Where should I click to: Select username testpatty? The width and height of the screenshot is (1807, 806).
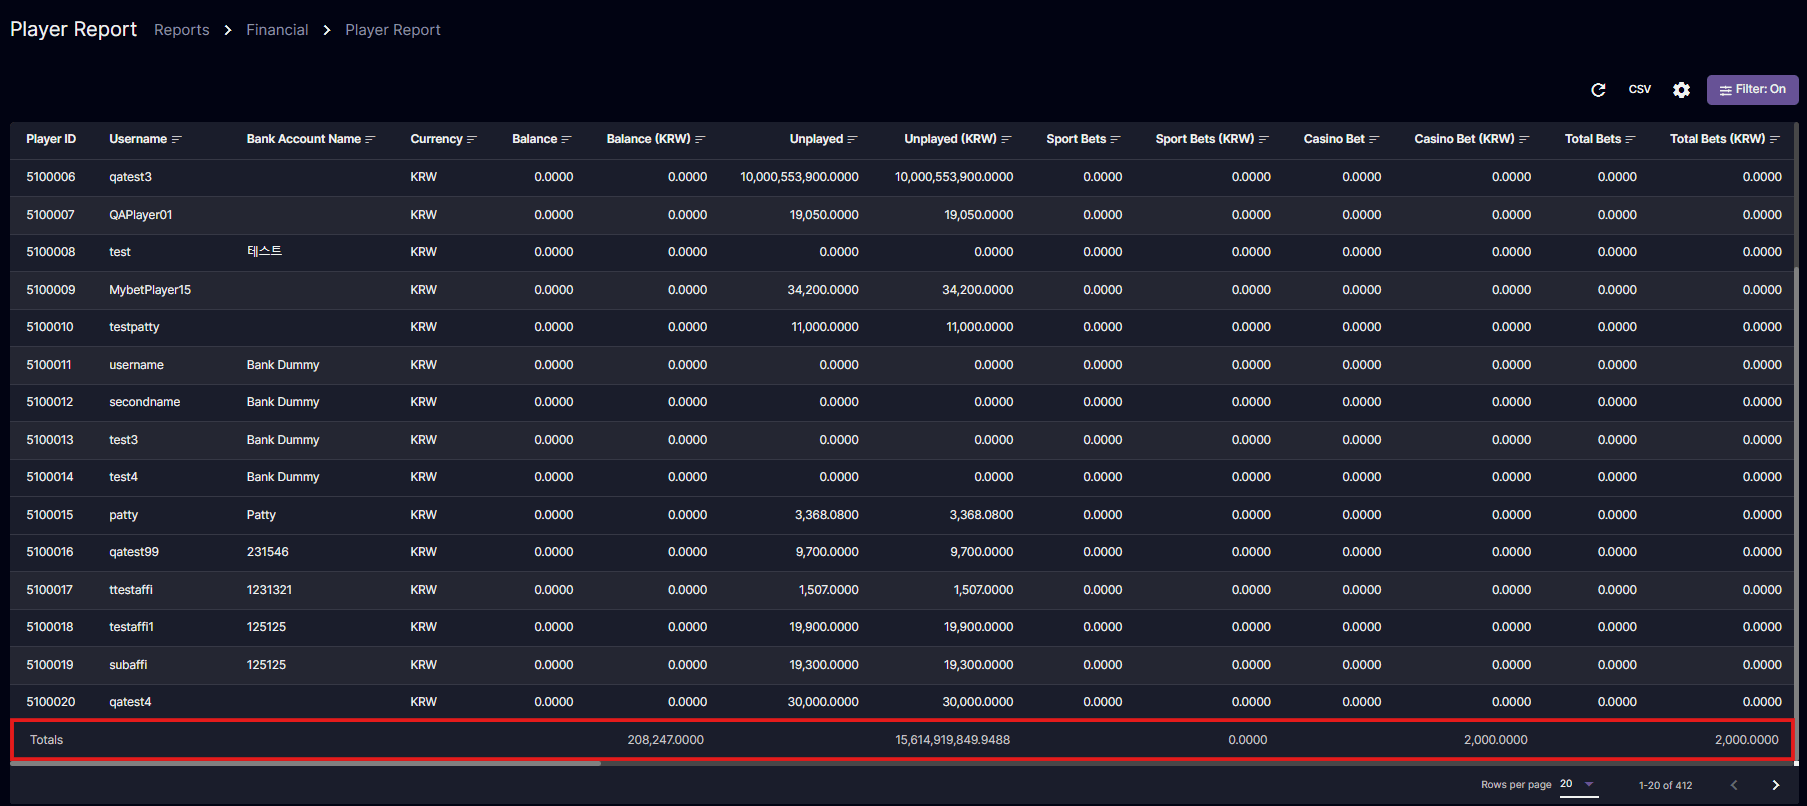pyautogui.click(x=134, y=327)
